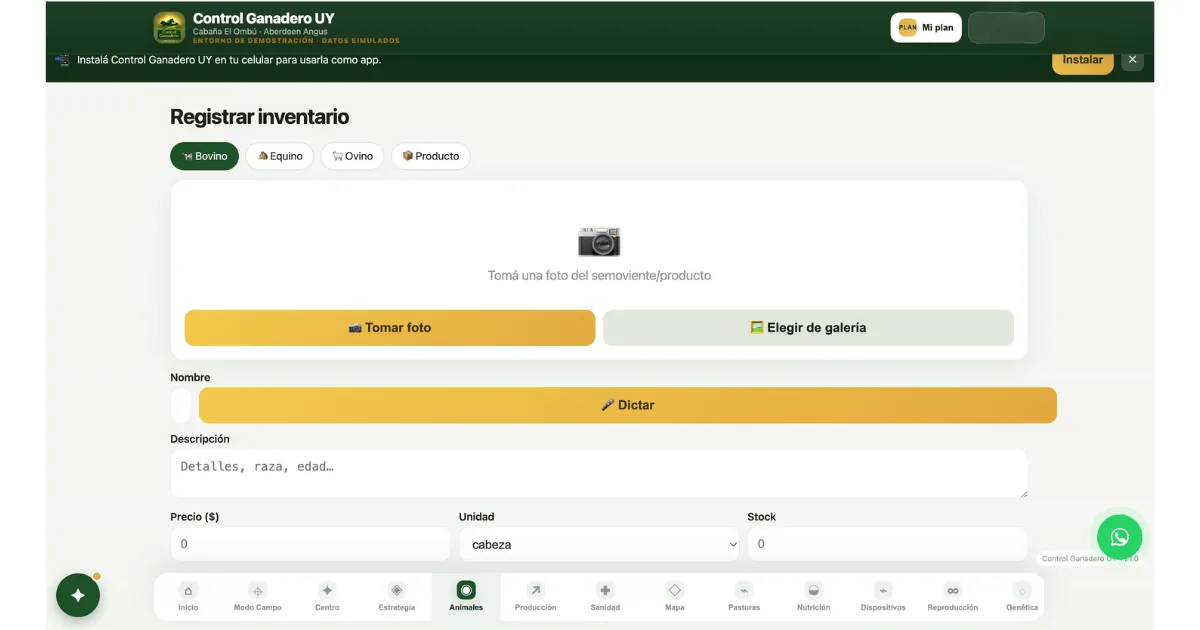Select the Equino category chip
Viewport: 1200px width, 630px height.
(280, 156)
